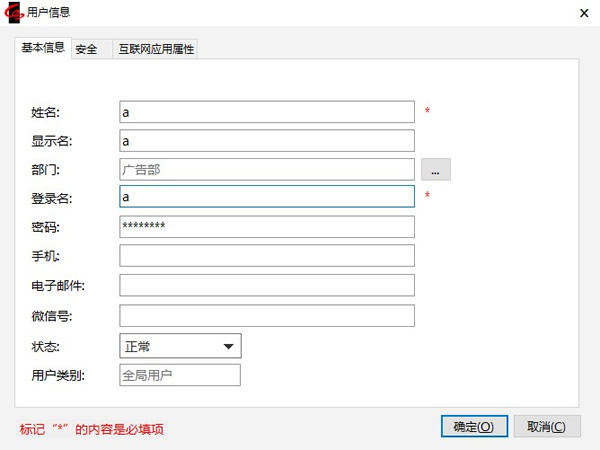Image resolution: width=600 pixels, height=450 pixels.
Task: Select the 微信号 text field
Action: point(266,316)
